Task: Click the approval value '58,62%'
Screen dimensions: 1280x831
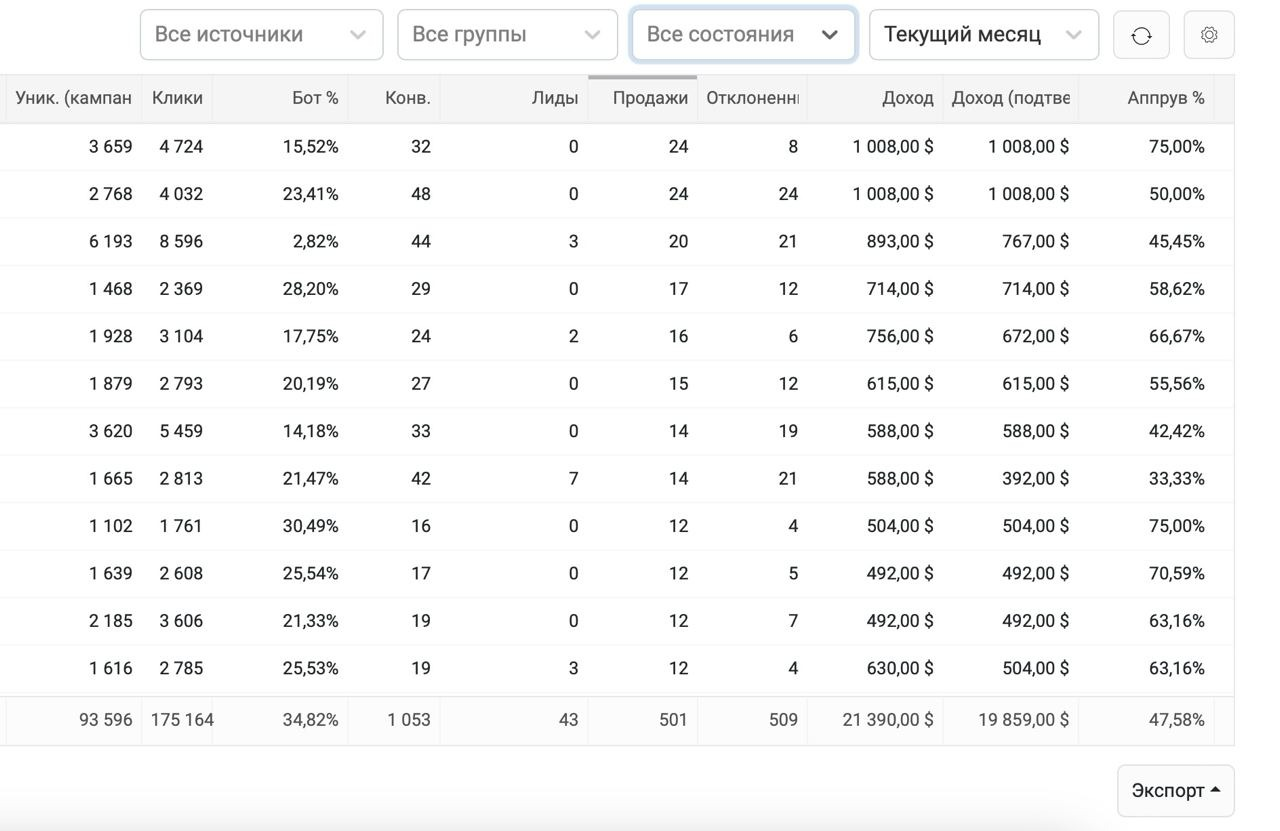Action: click(1177, 289)
